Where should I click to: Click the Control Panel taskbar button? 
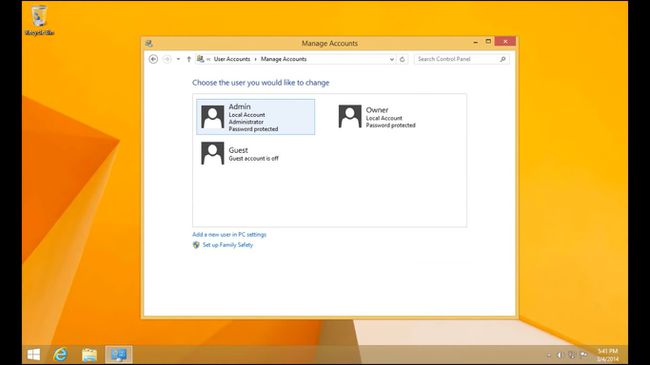119,355
